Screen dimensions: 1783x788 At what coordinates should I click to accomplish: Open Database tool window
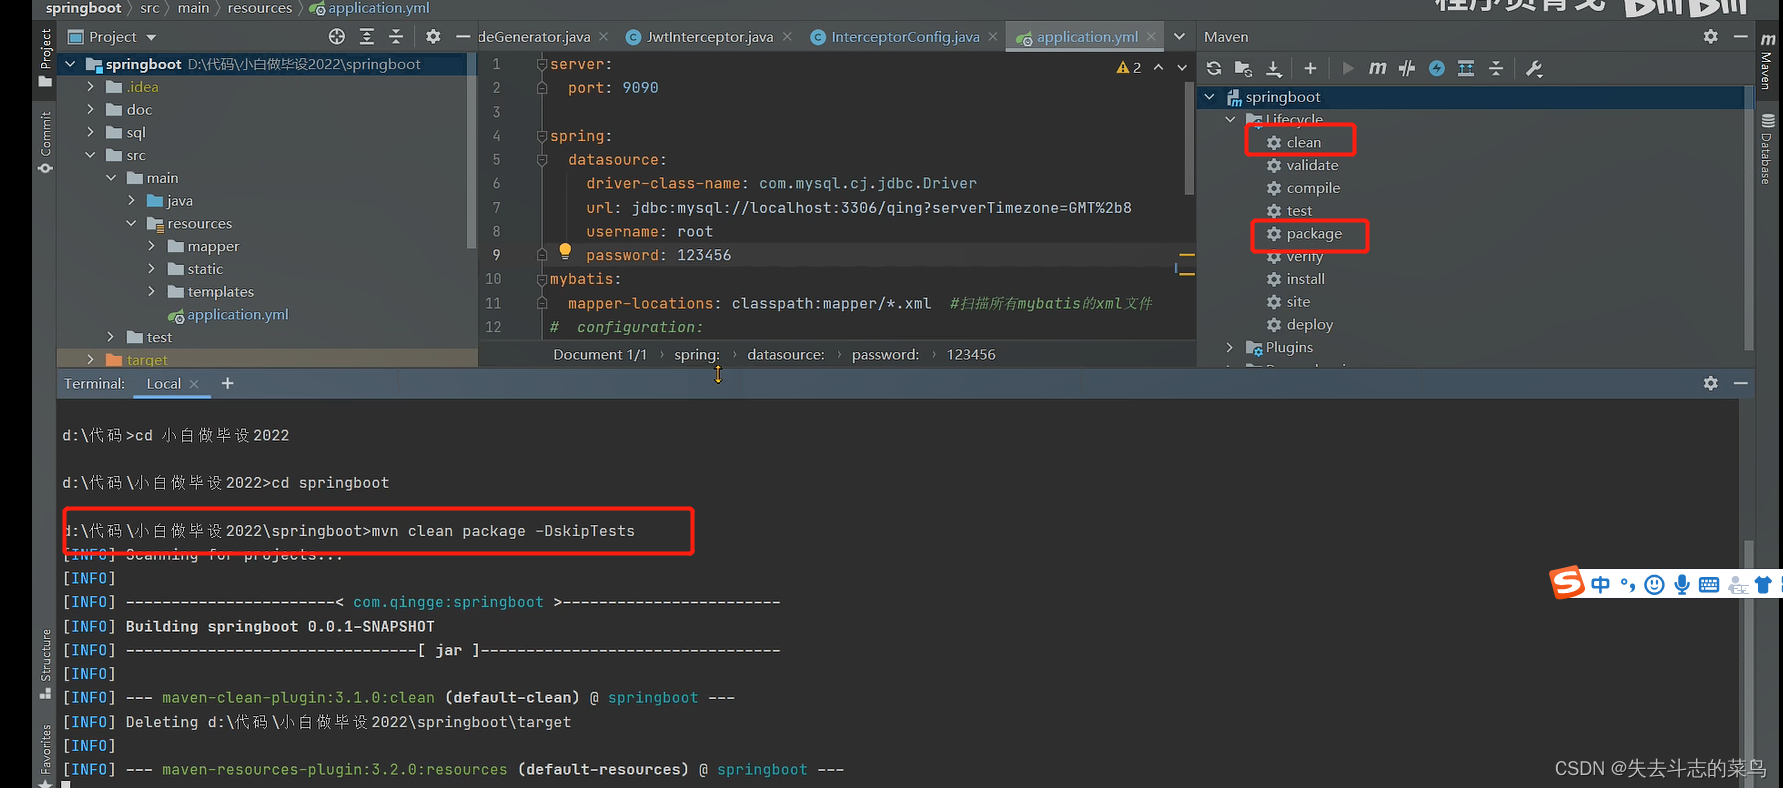pyautogui.click(x=1767, y=150)
